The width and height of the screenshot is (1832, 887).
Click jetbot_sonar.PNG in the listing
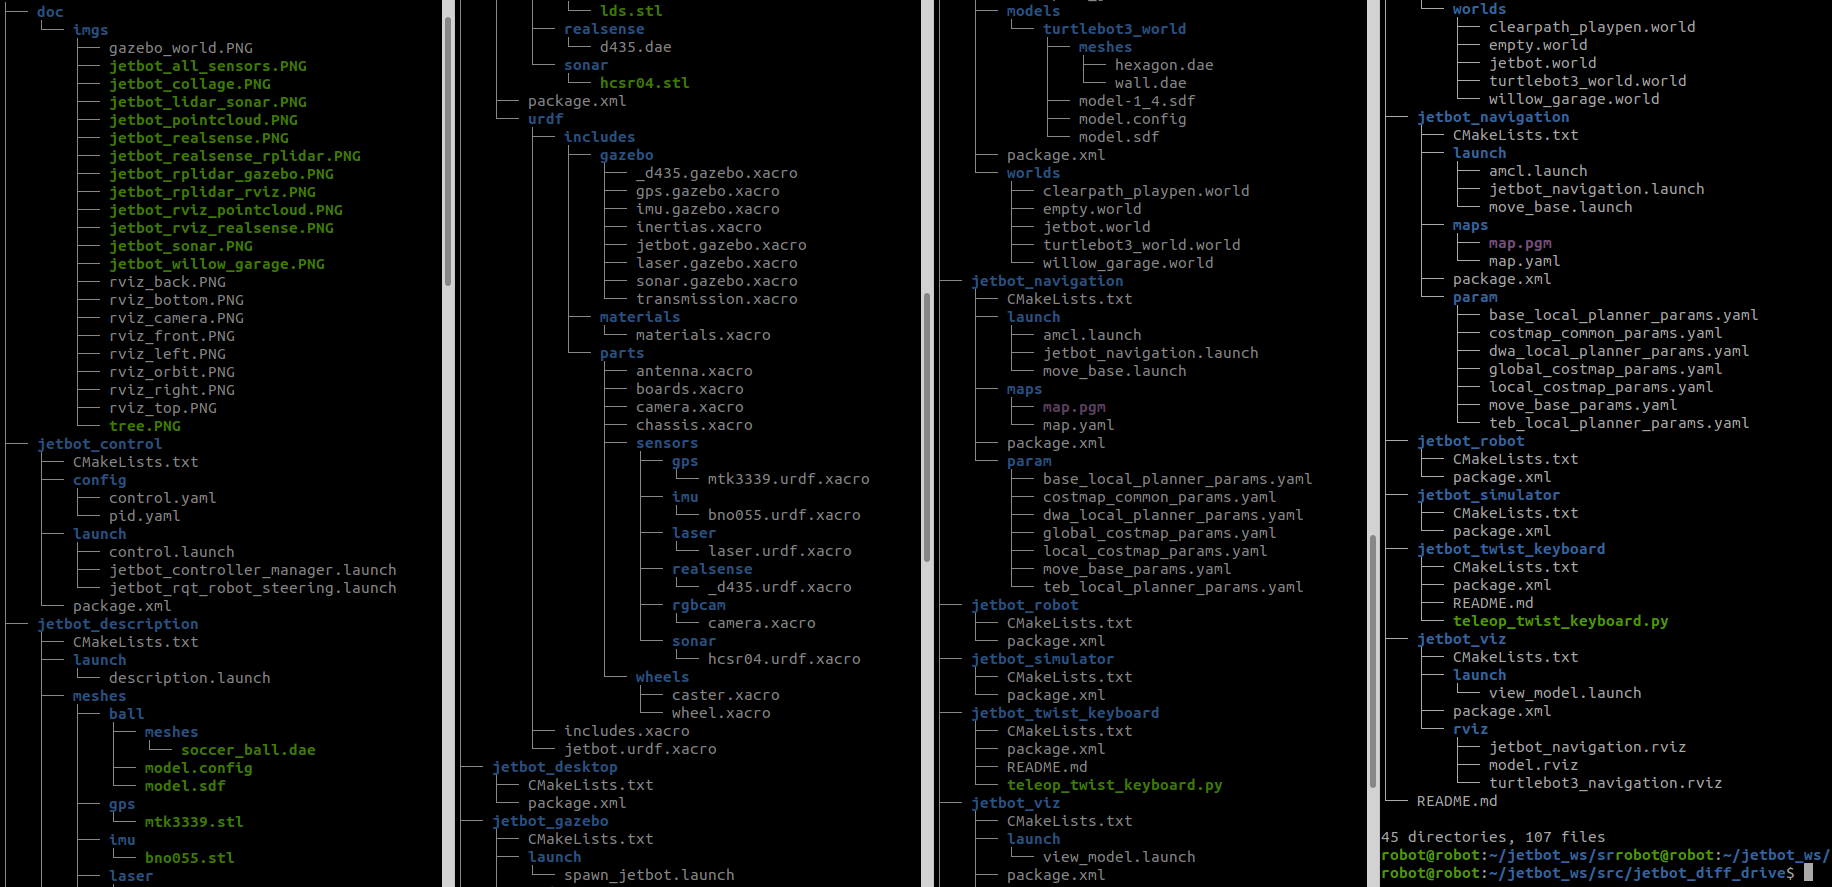(x=181, y=246)
